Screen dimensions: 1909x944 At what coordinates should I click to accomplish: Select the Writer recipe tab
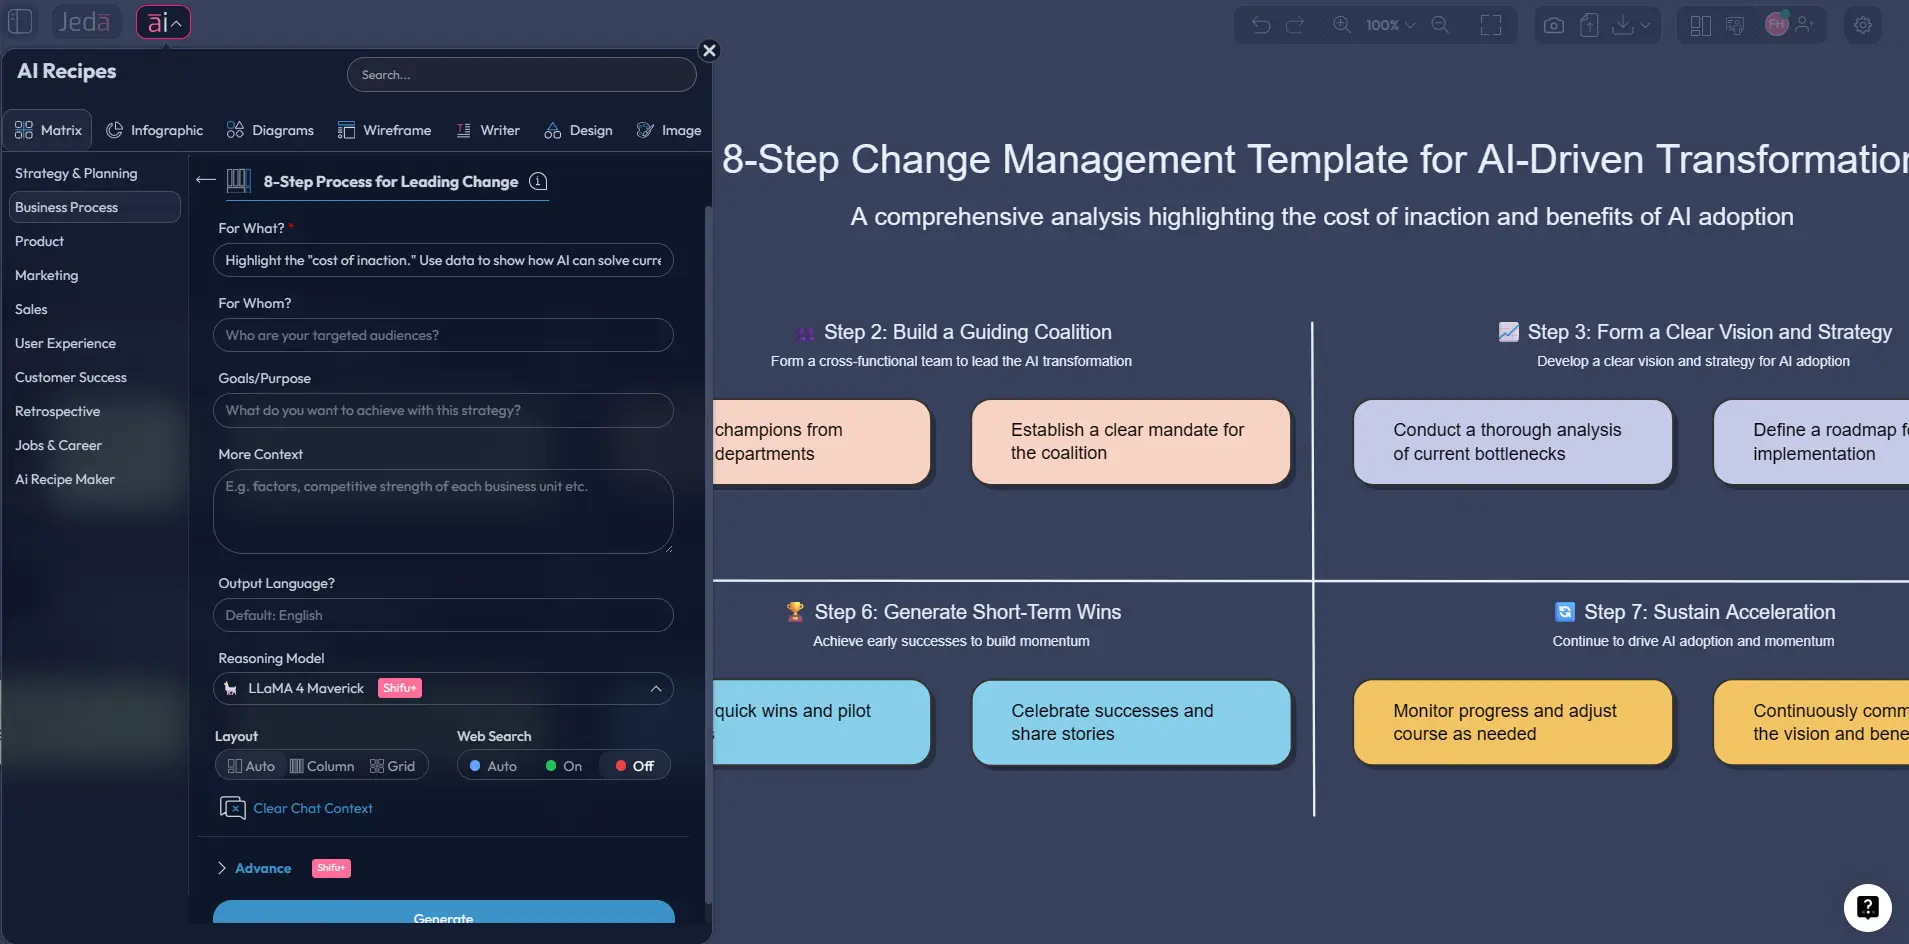click(489, 130)
